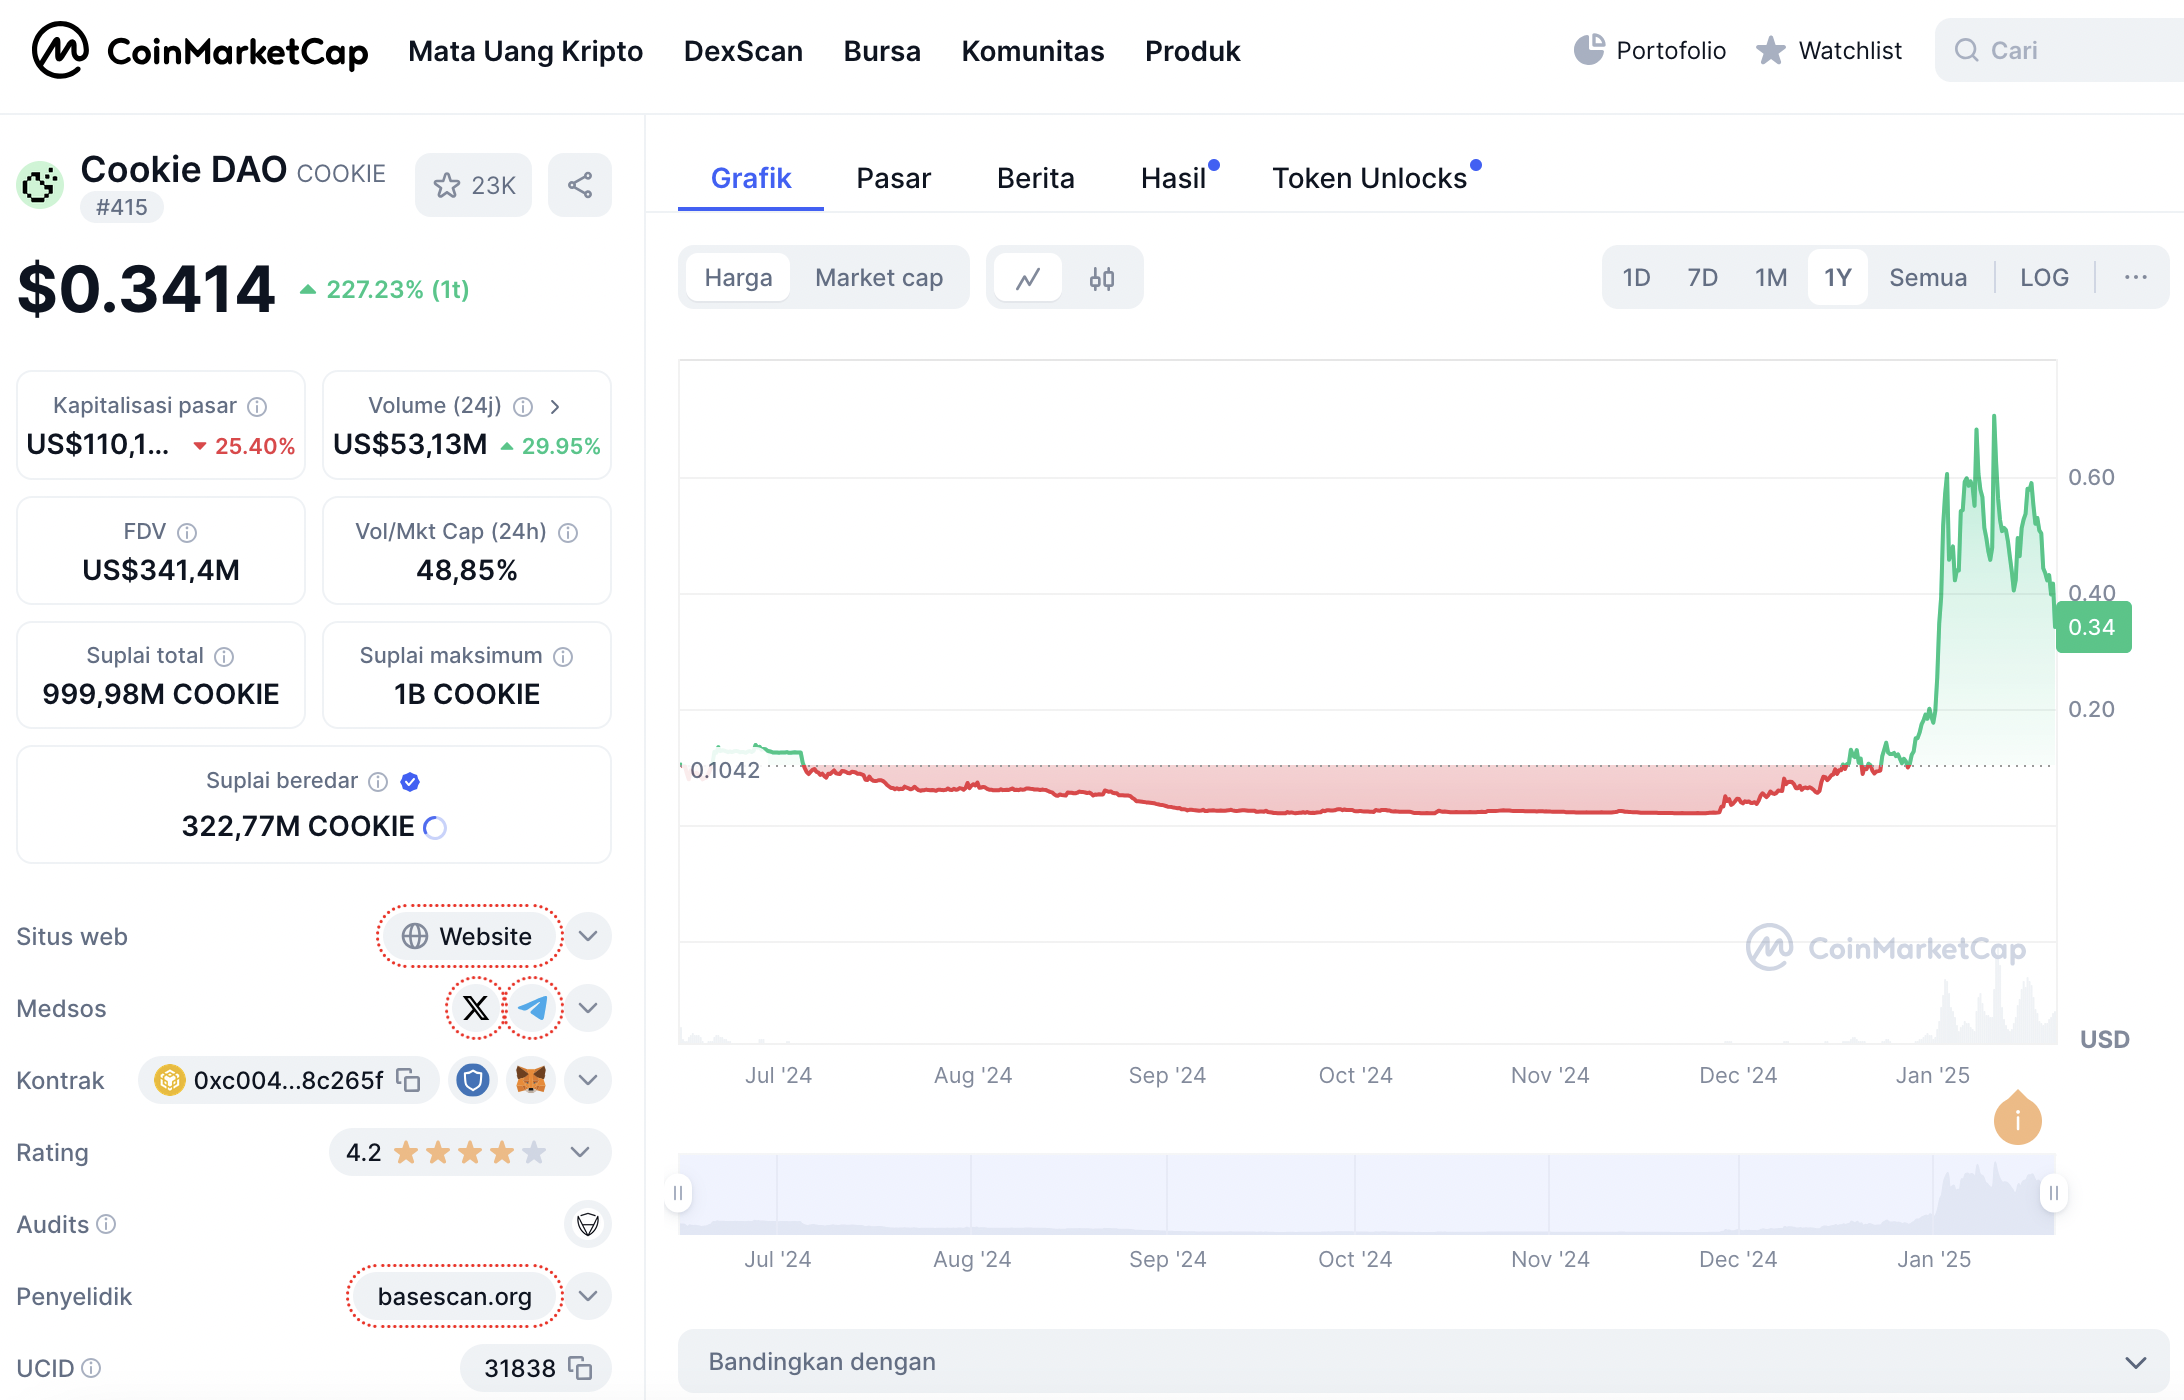
Task: Open Cookie DAO's Telegram channel
Action: click(x=532, y=1008)
